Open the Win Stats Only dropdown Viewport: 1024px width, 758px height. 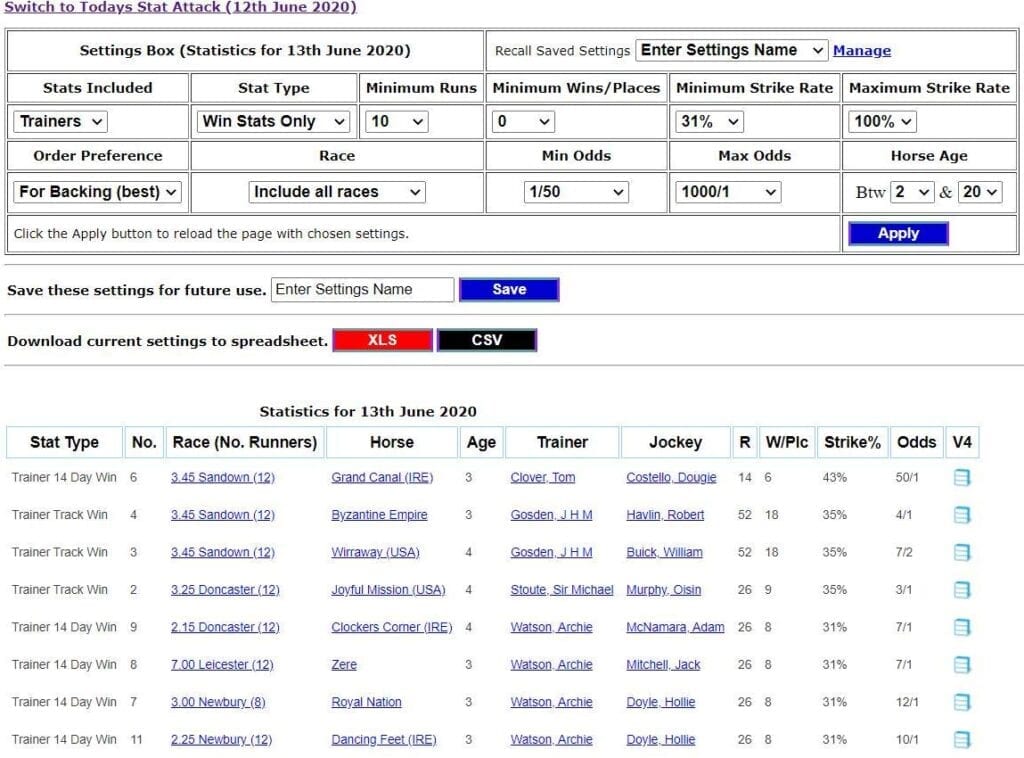click(x=273, y=121)
